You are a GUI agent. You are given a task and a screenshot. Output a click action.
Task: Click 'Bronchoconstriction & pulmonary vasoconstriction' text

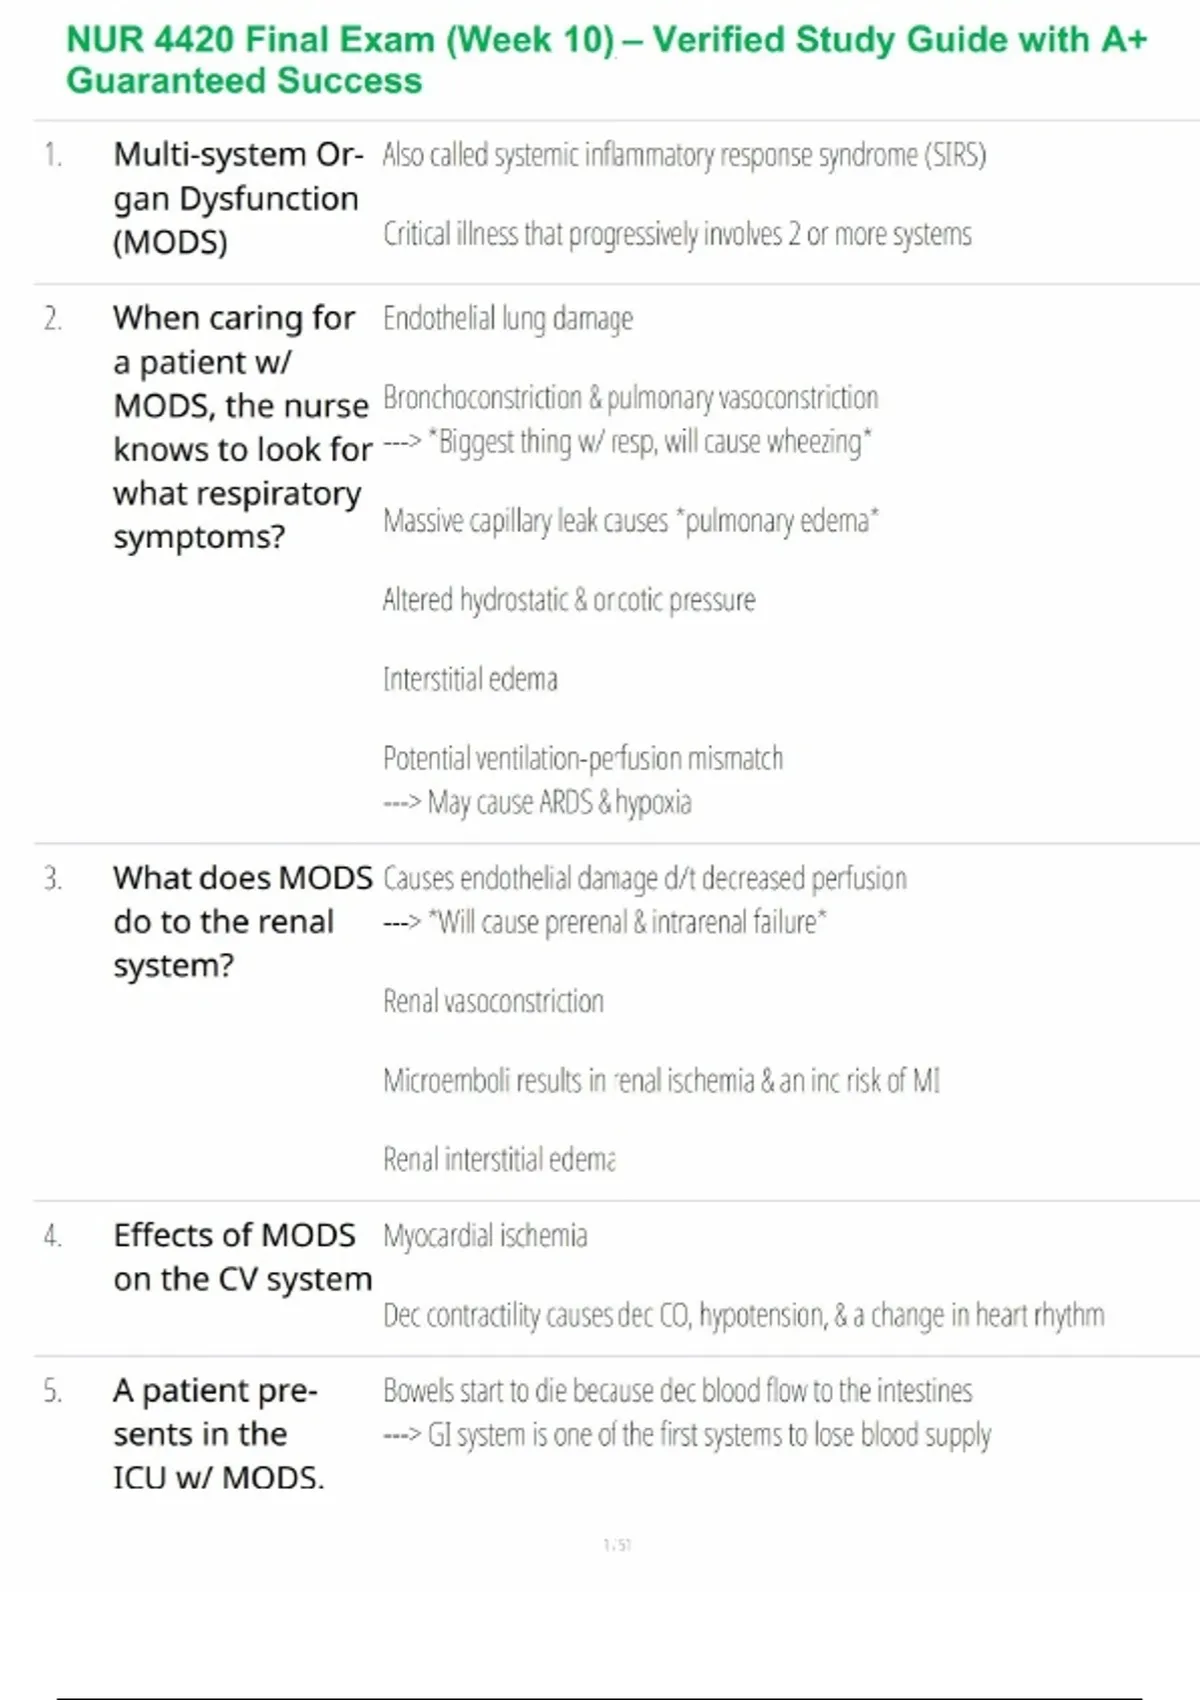[630, 397]
